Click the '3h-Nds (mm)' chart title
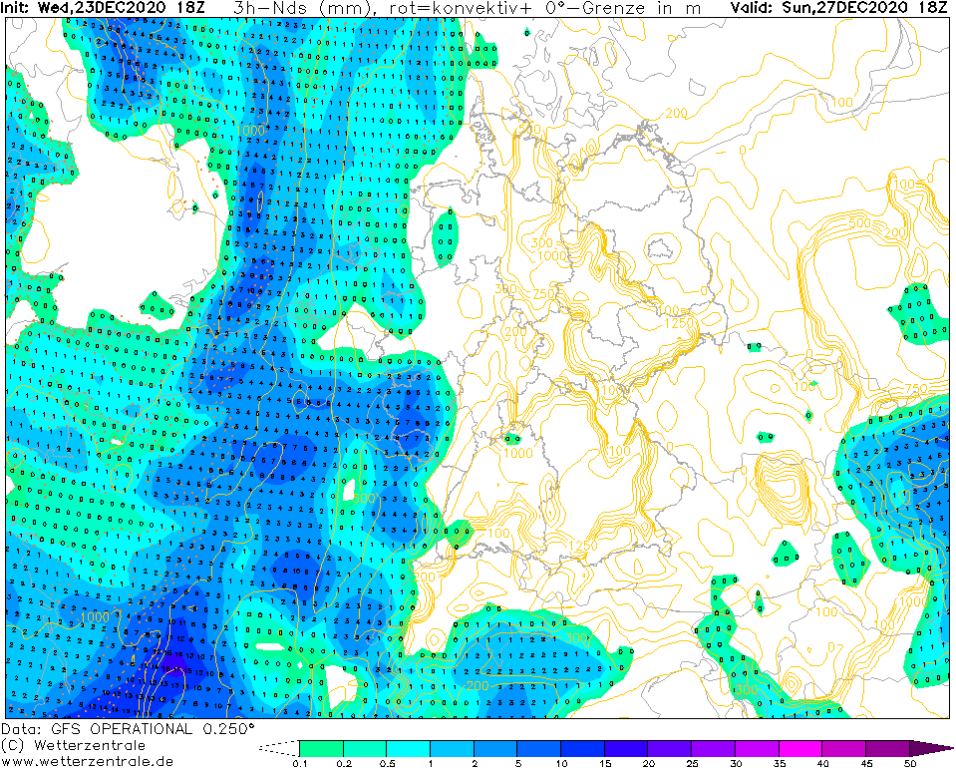The image size is (956, 768). pyautogui.click(x=294, y=8)
